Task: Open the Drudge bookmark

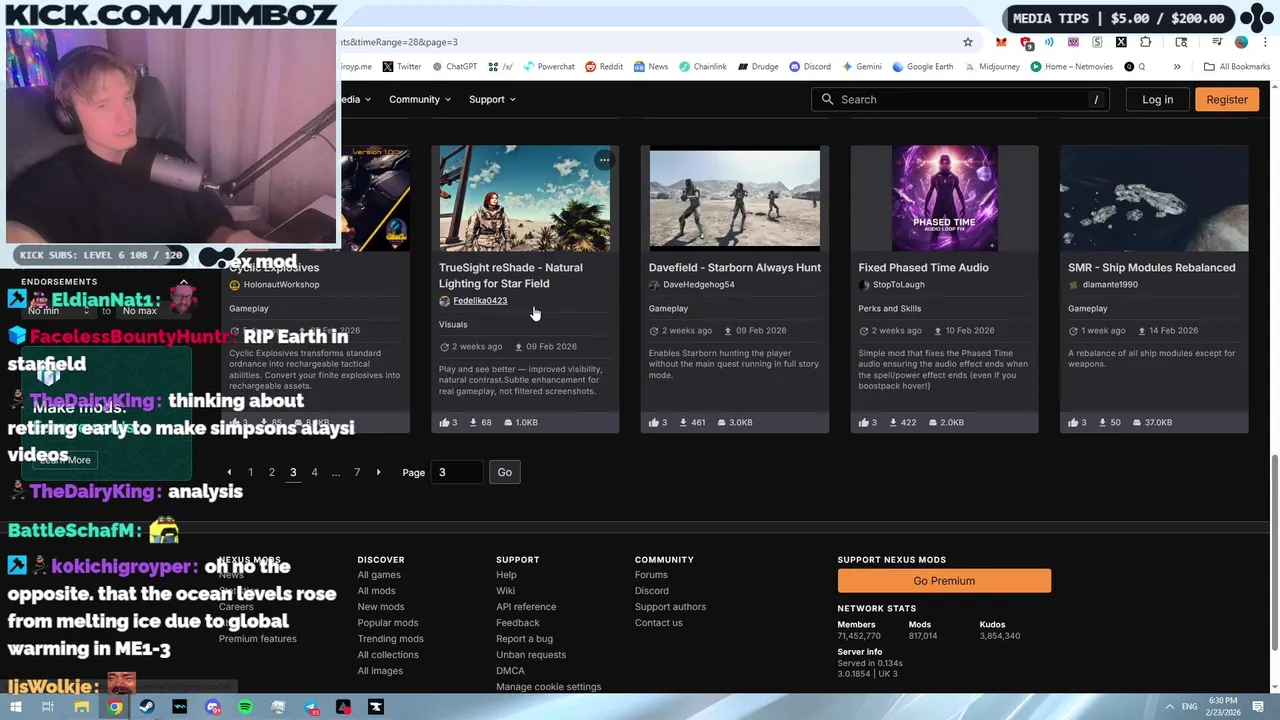Action: (758, 67)
